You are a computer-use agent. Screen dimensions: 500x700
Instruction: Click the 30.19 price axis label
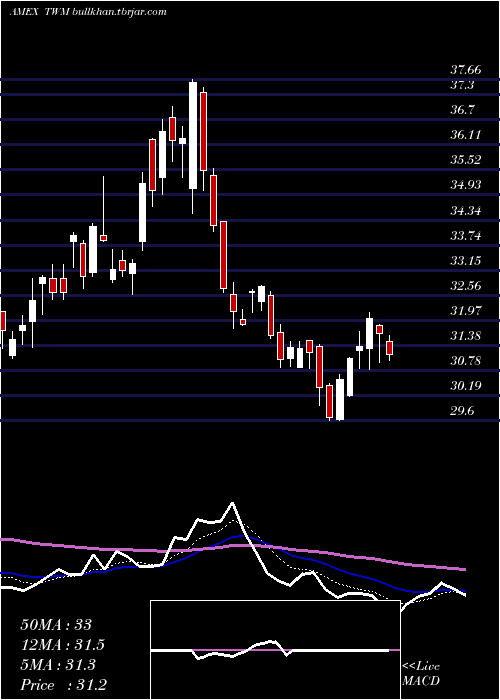pos(465,385)
